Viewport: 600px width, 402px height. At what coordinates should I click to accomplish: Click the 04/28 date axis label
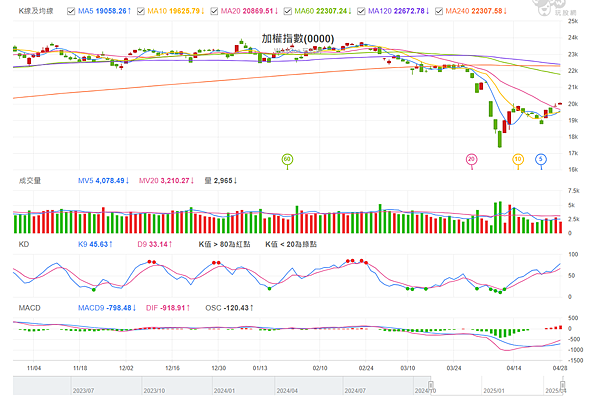pos(560,368)
